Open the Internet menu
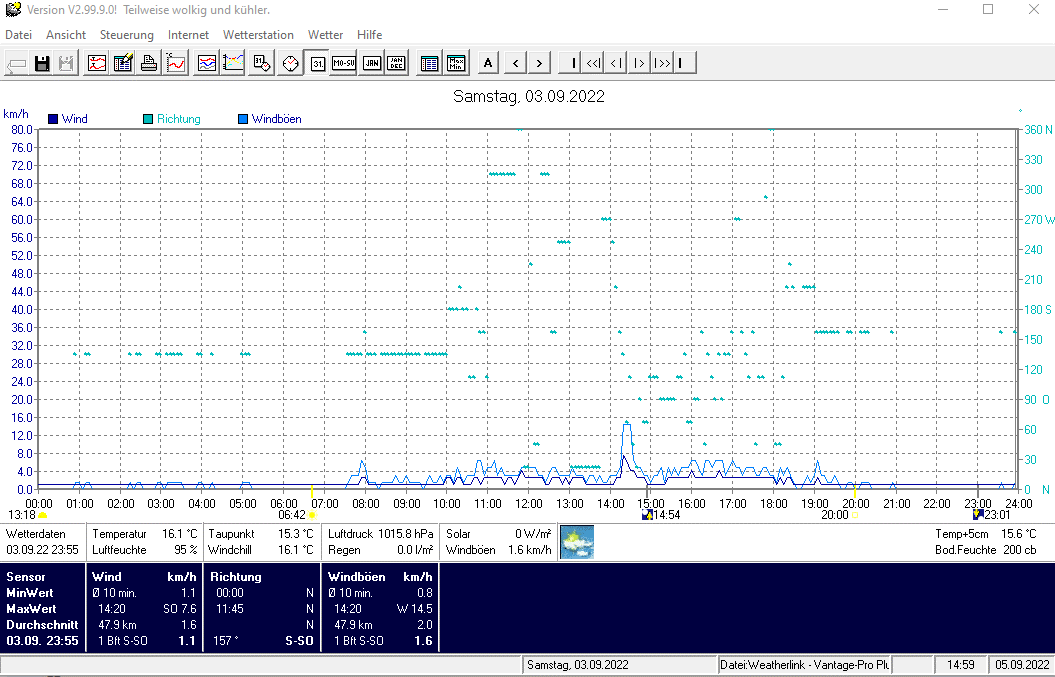1055x677 pixels. point(188,35)
